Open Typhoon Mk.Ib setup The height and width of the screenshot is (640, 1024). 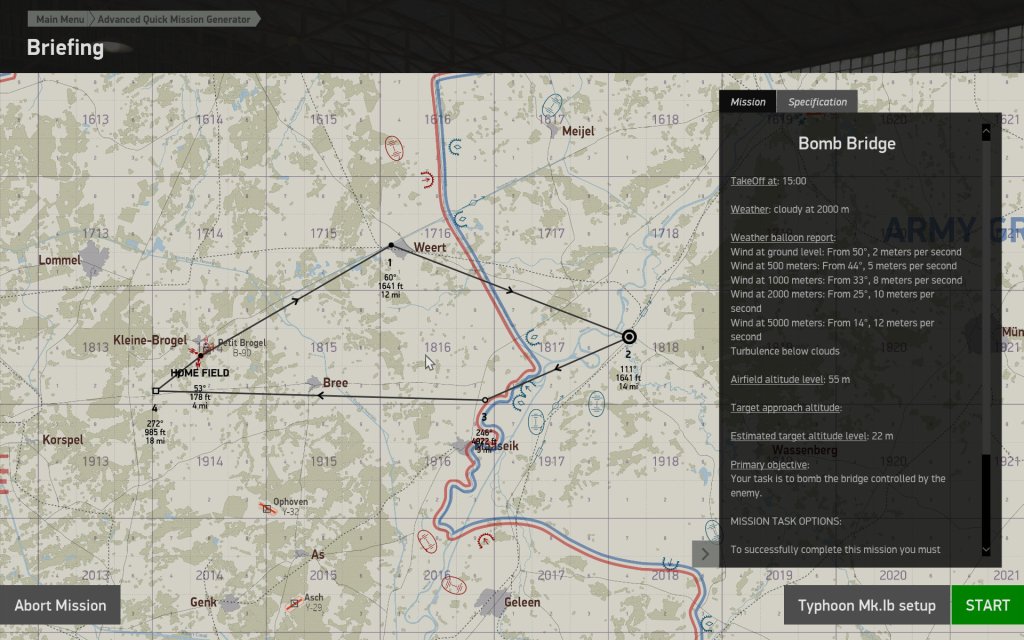[x=866, y=605]
